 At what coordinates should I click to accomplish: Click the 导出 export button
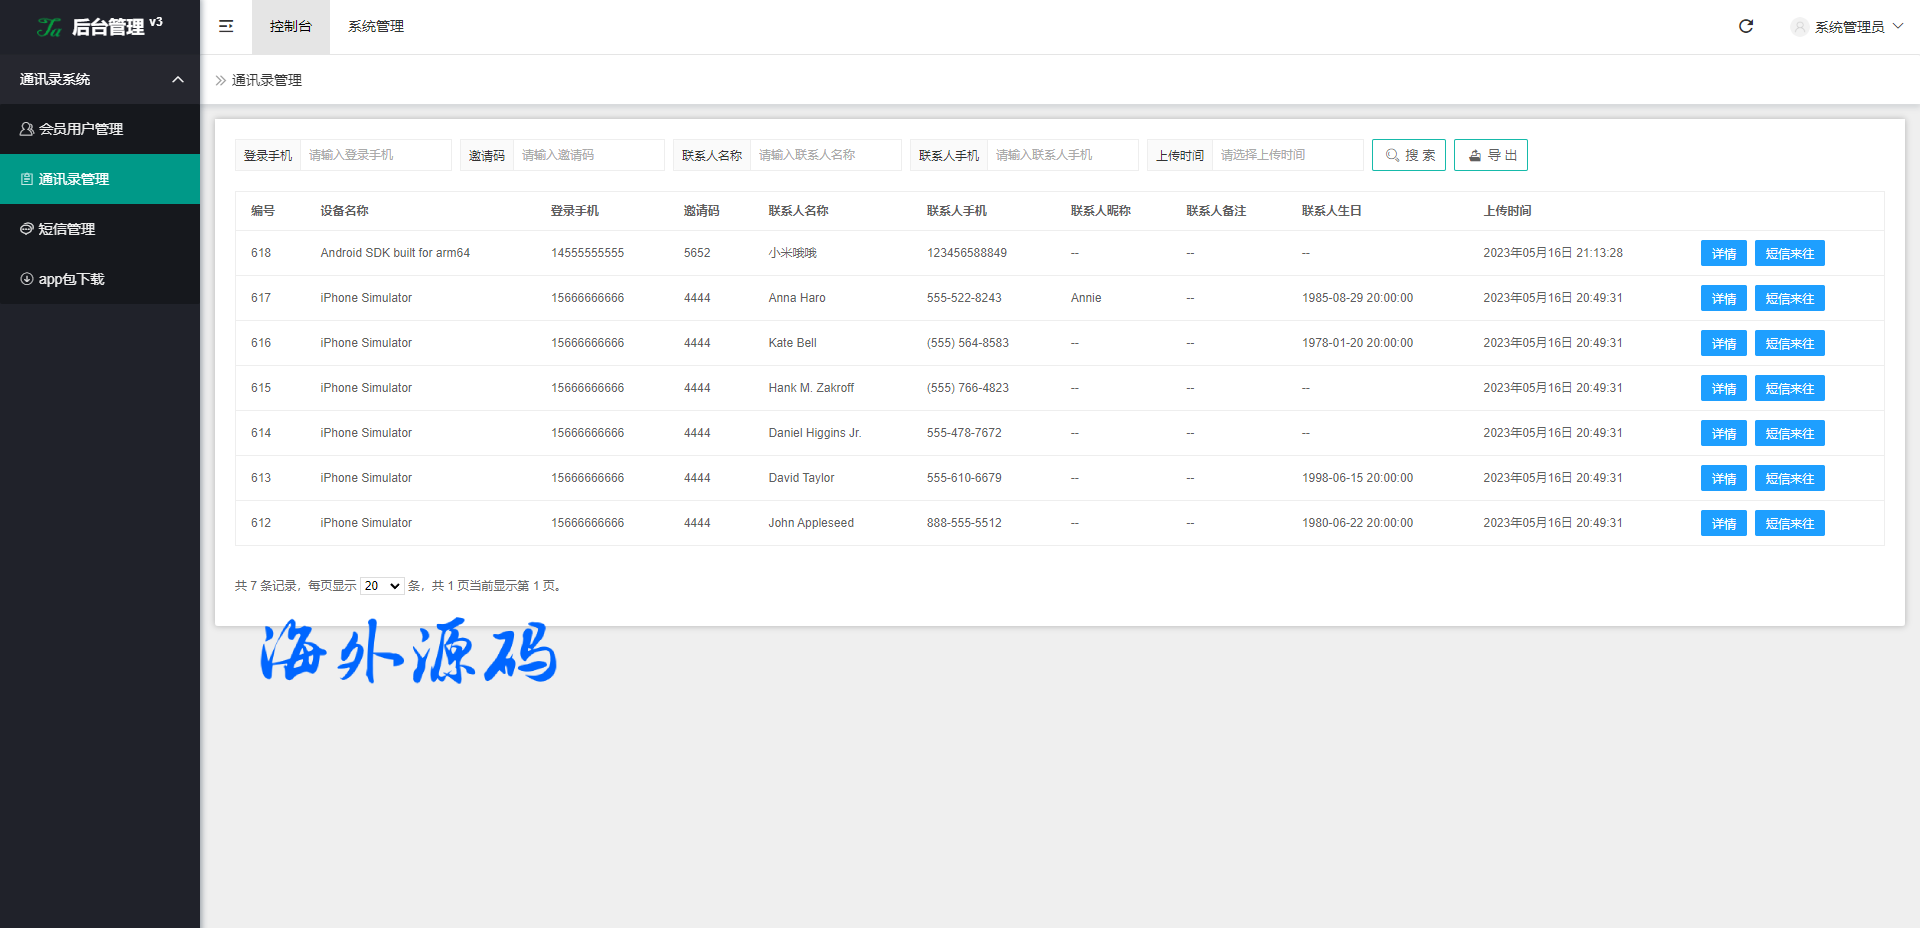click(1490, 155)
